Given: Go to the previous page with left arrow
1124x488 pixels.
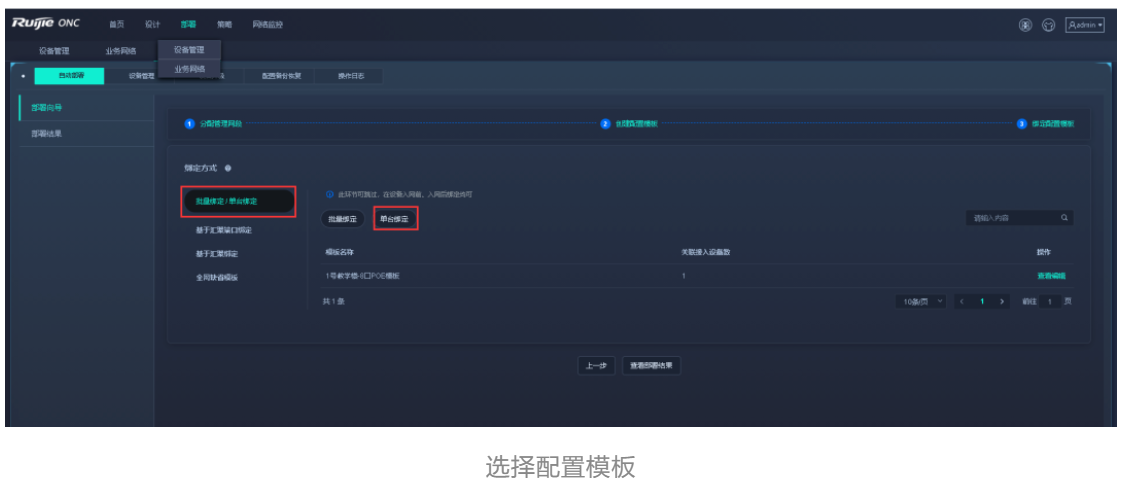Looking at the screenshot, I should (x=962, y=301).
